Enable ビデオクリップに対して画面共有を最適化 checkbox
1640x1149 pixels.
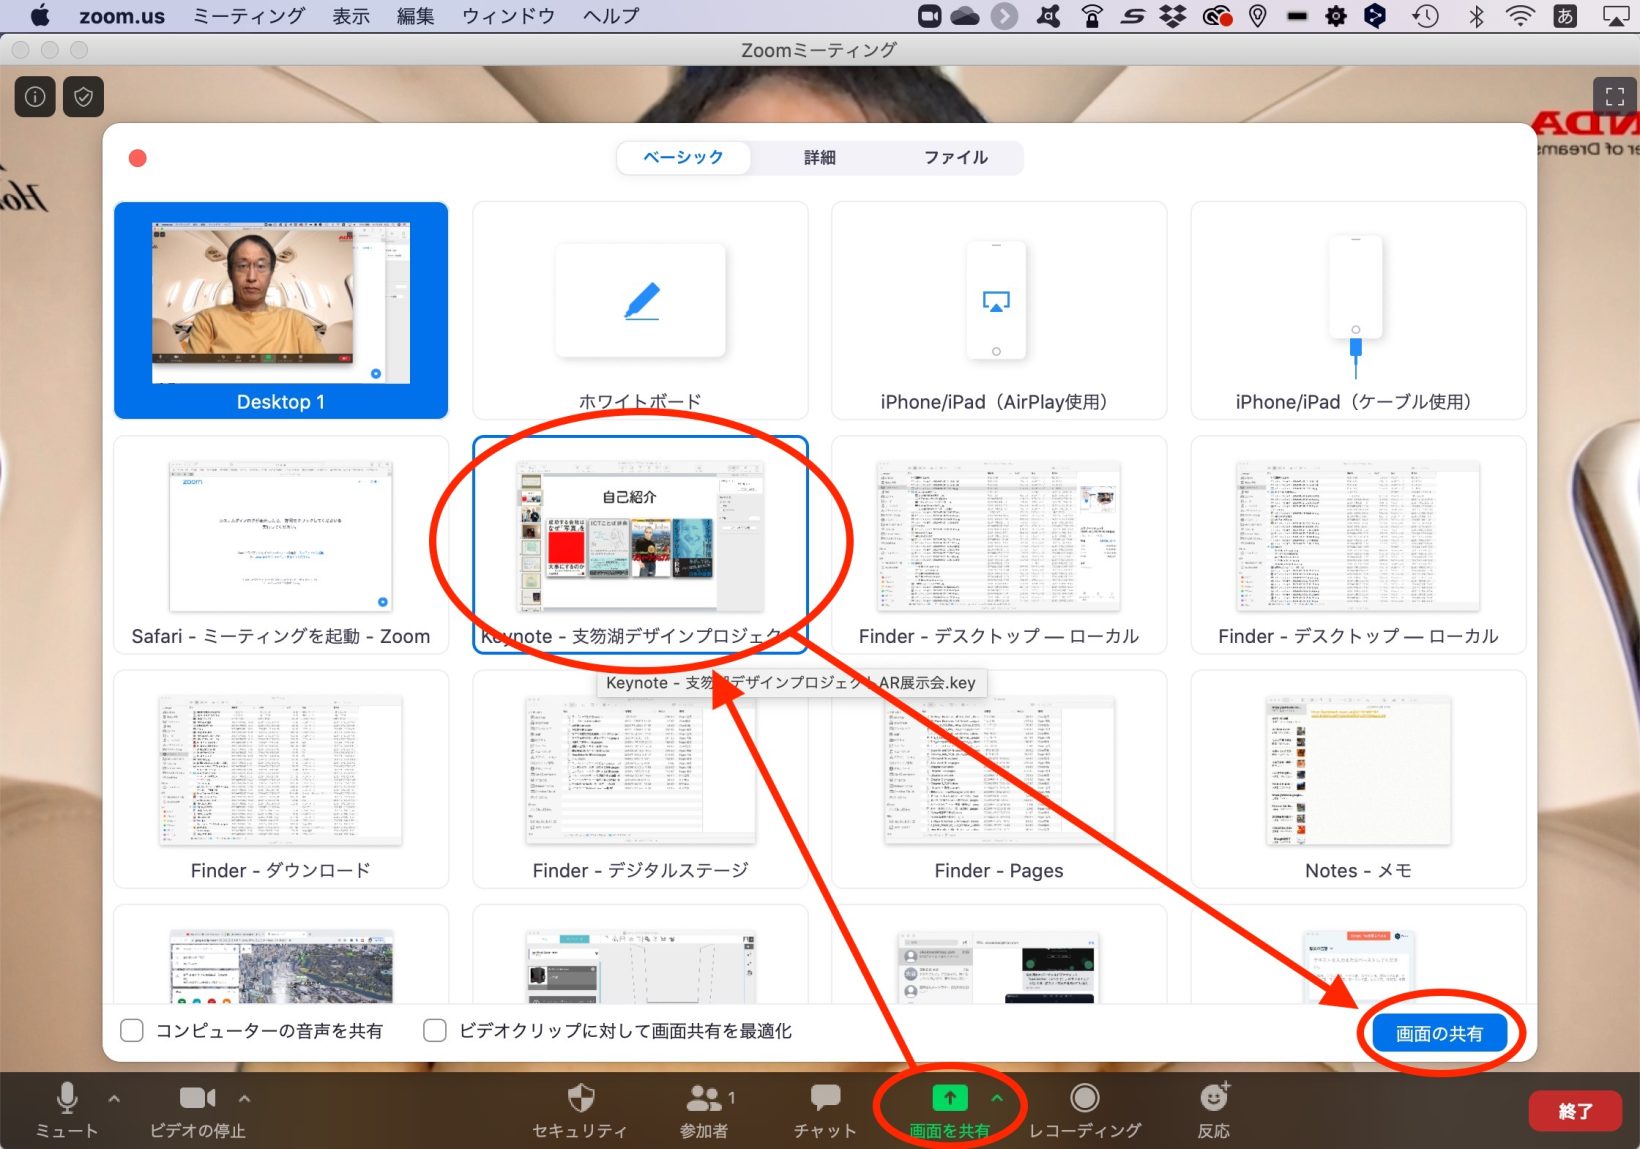[x=435, y=1030]
